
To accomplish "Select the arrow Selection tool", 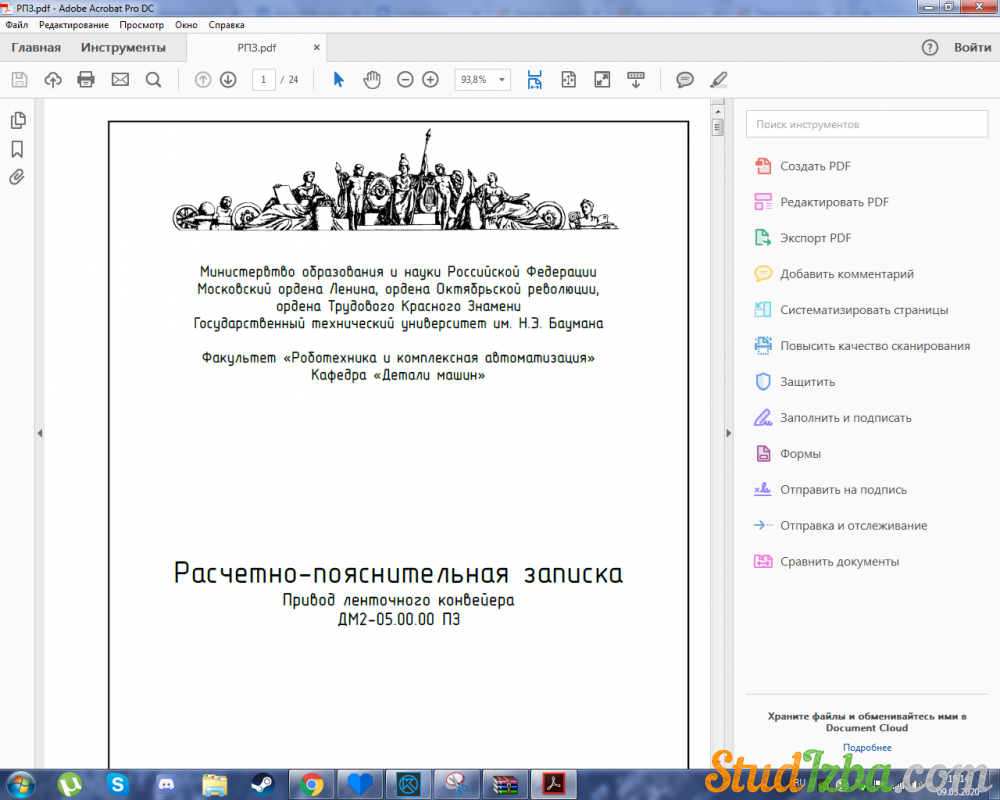I will (338, 80).
